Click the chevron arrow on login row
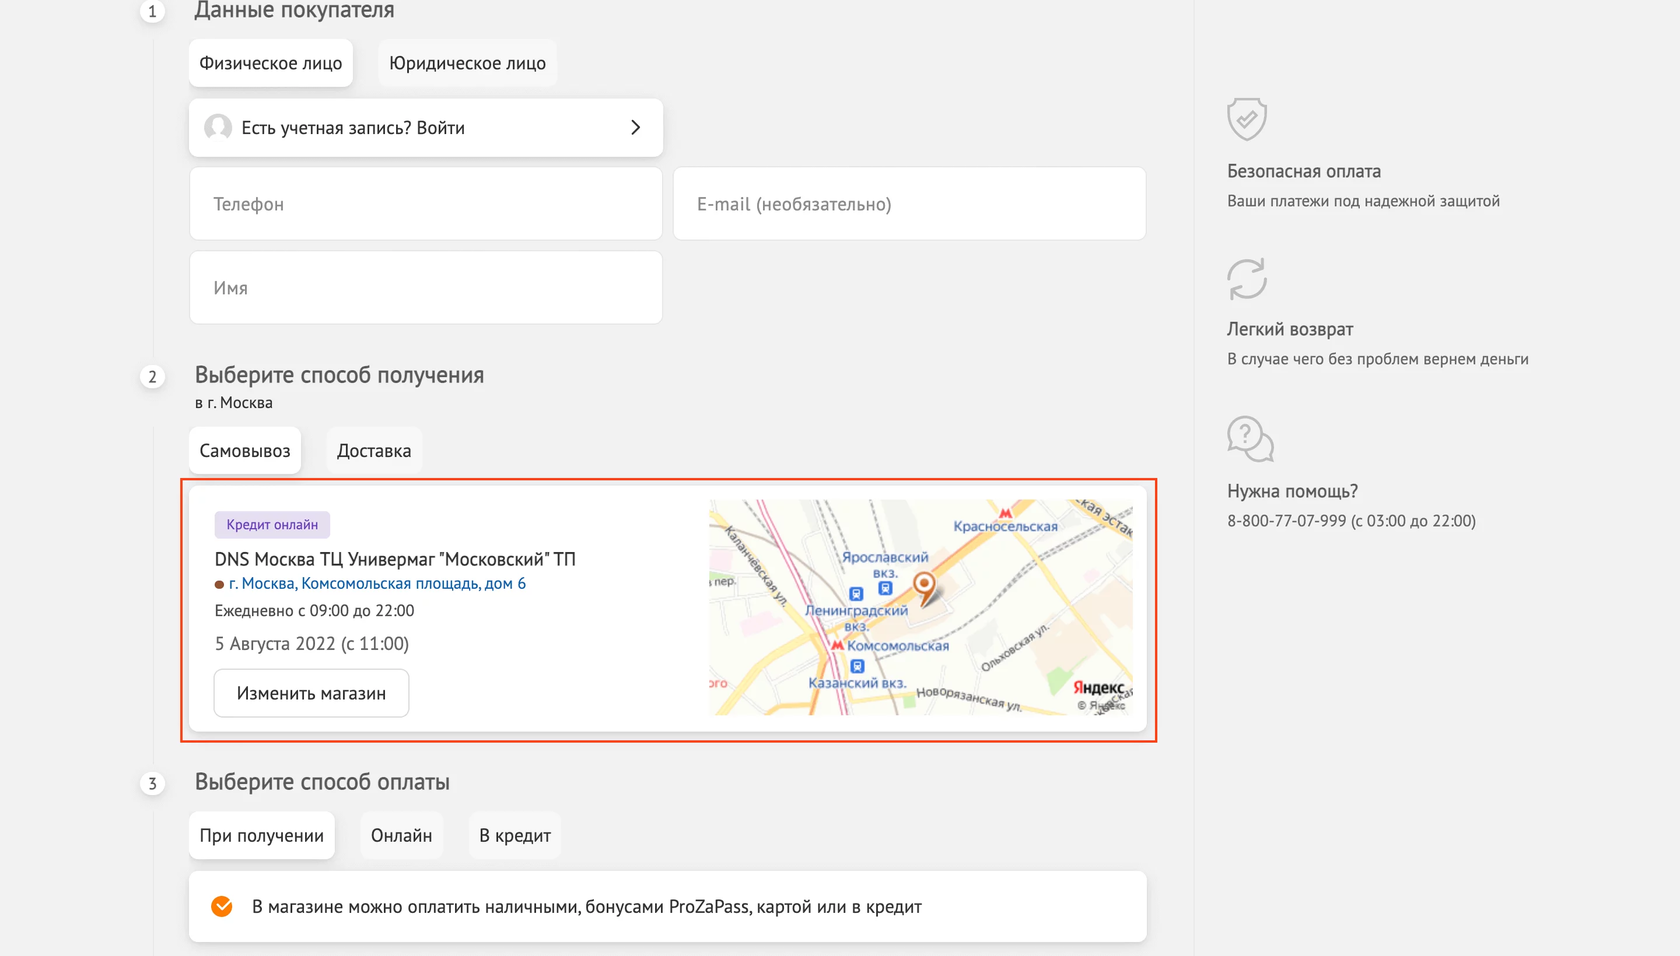 (x=635, y=128)
